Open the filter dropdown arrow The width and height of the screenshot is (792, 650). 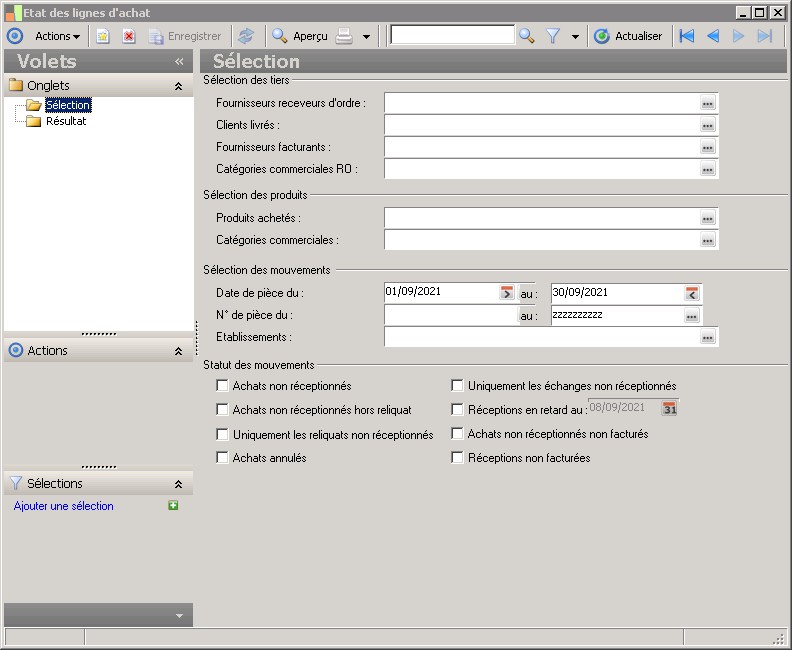pos(575,36)
